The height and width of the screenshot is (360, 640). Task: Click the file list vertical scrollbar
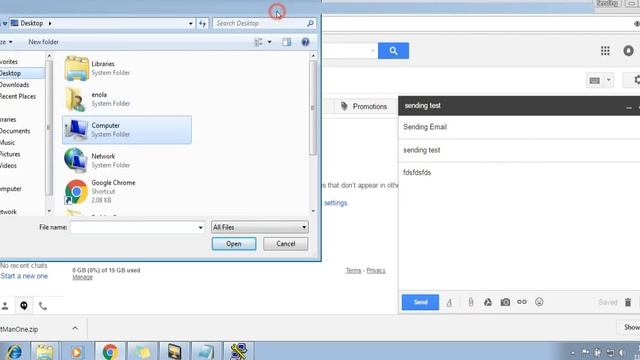coord(313,108)
